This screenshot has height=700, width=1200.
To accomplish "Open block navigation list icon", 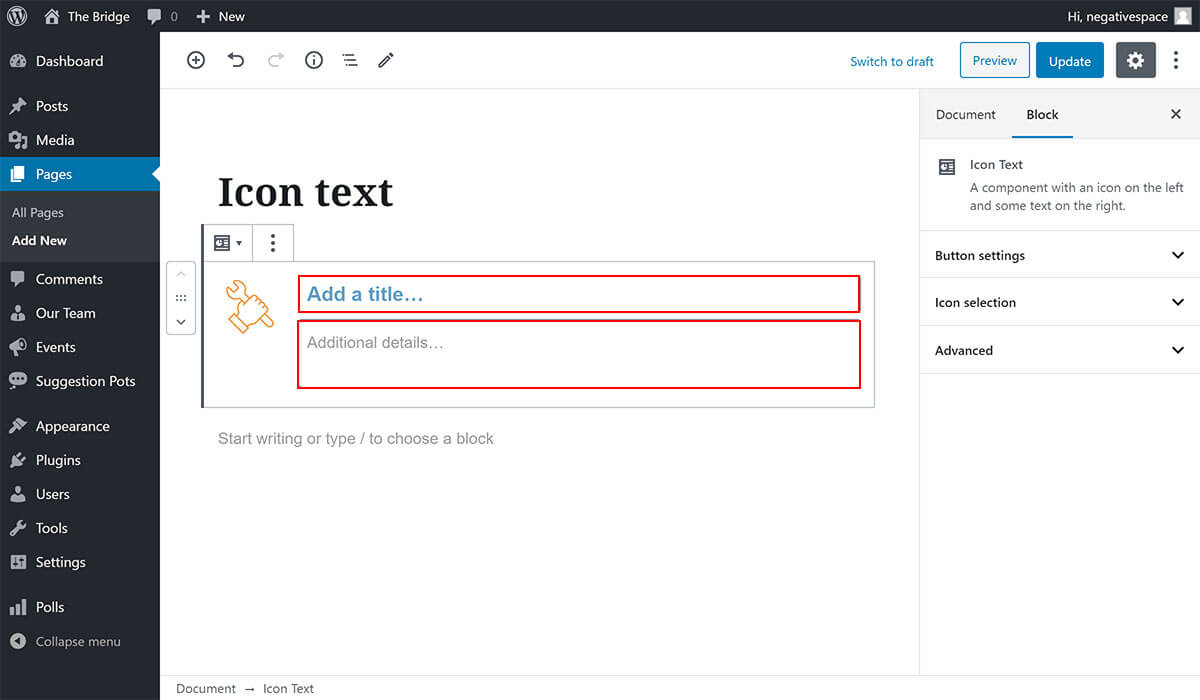I will (350, 60).
